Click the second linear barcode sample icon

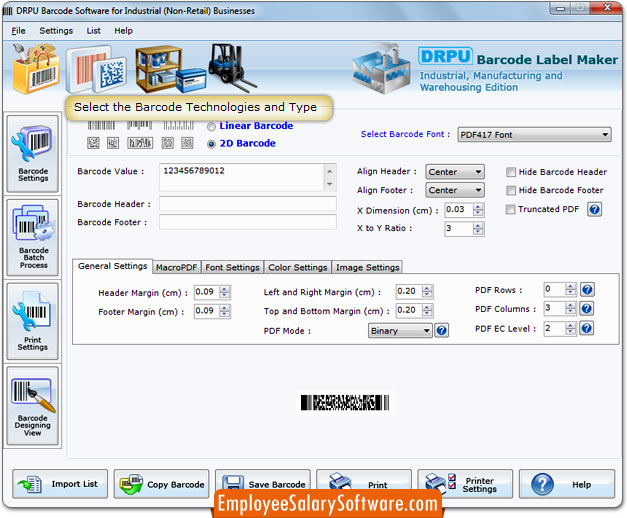pyautogui.click(x=140, y=126)
